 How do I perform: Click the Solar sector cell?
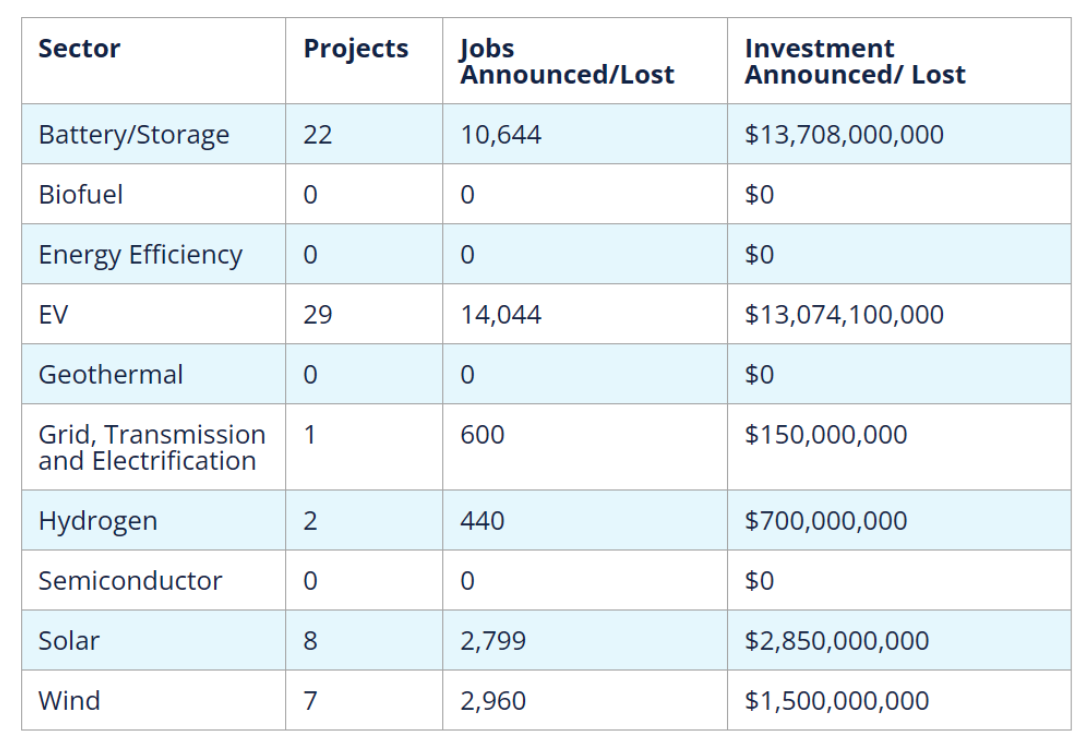pyautogui.click(x=68, y=641)
